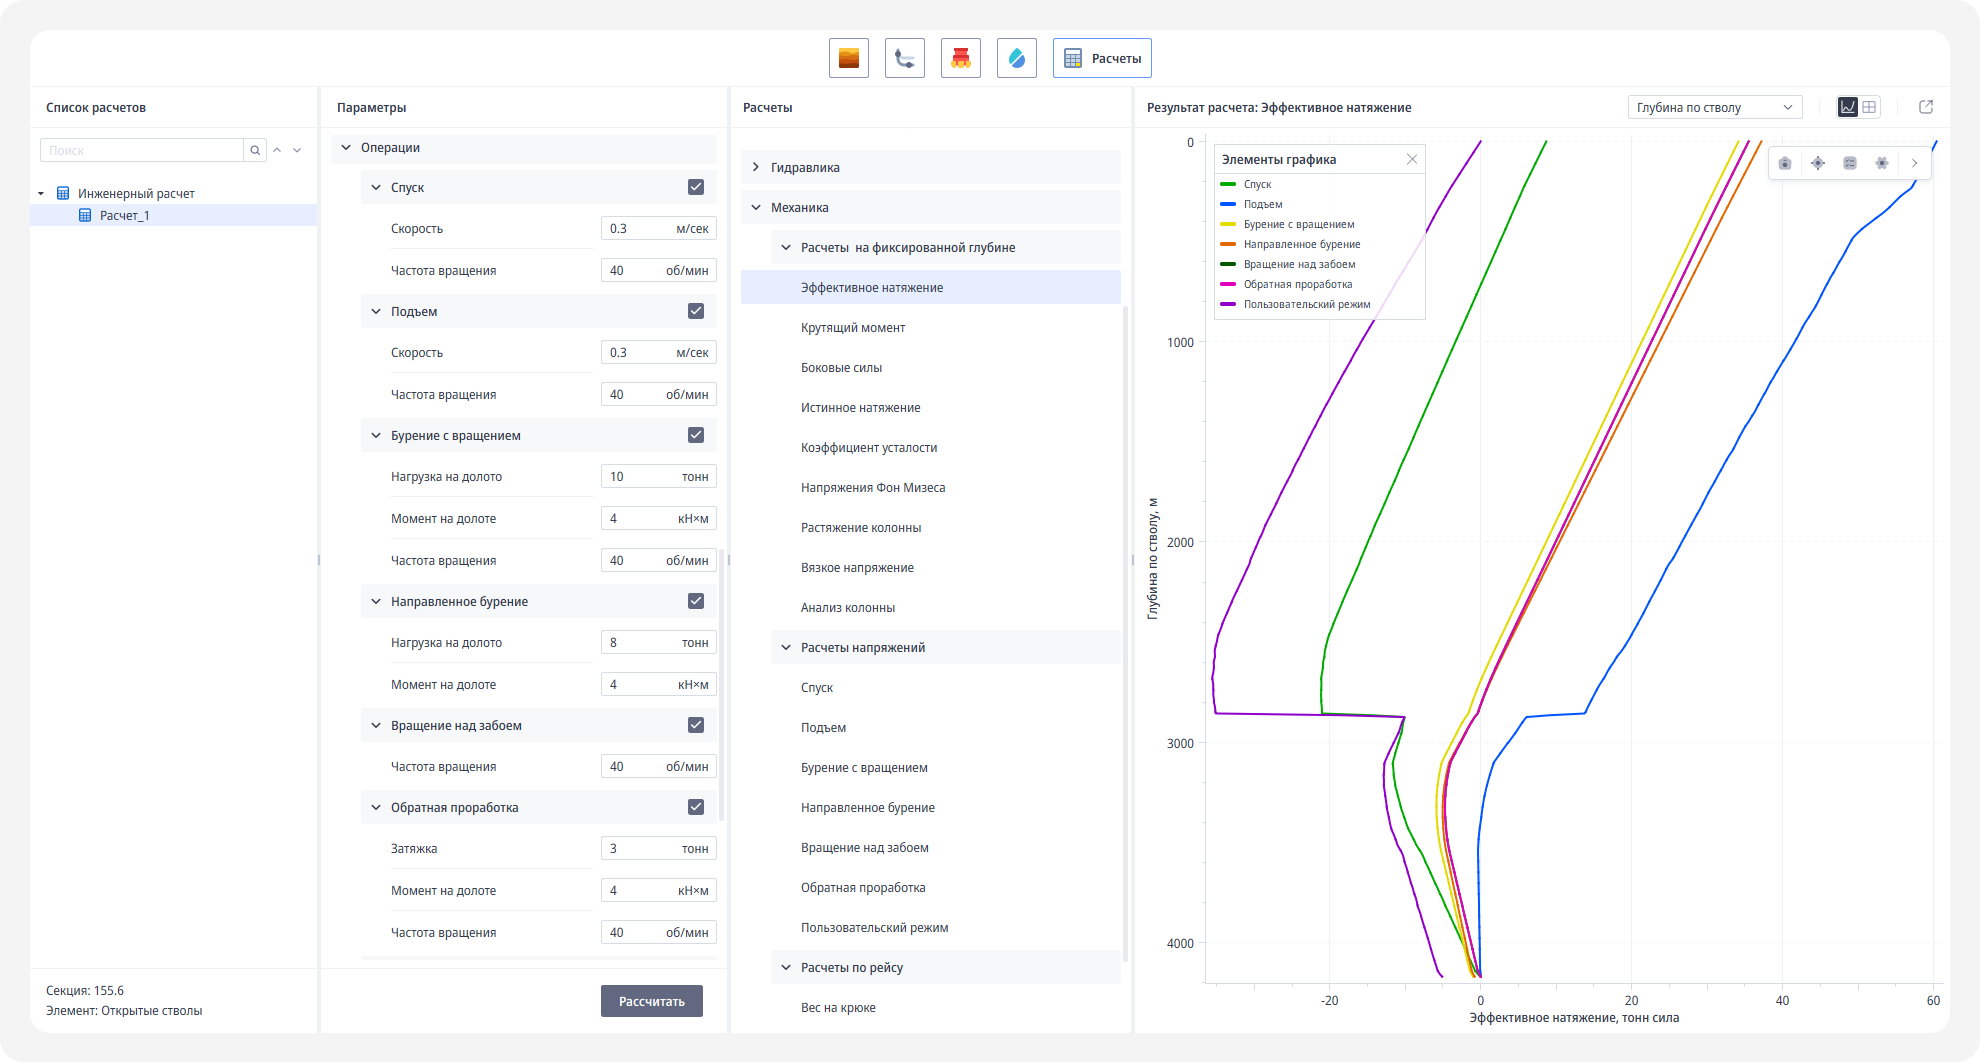Viewport: 1980px width, 1062px height.
Task: Open result in external window icon
Action: click(x=1926, y=107)
